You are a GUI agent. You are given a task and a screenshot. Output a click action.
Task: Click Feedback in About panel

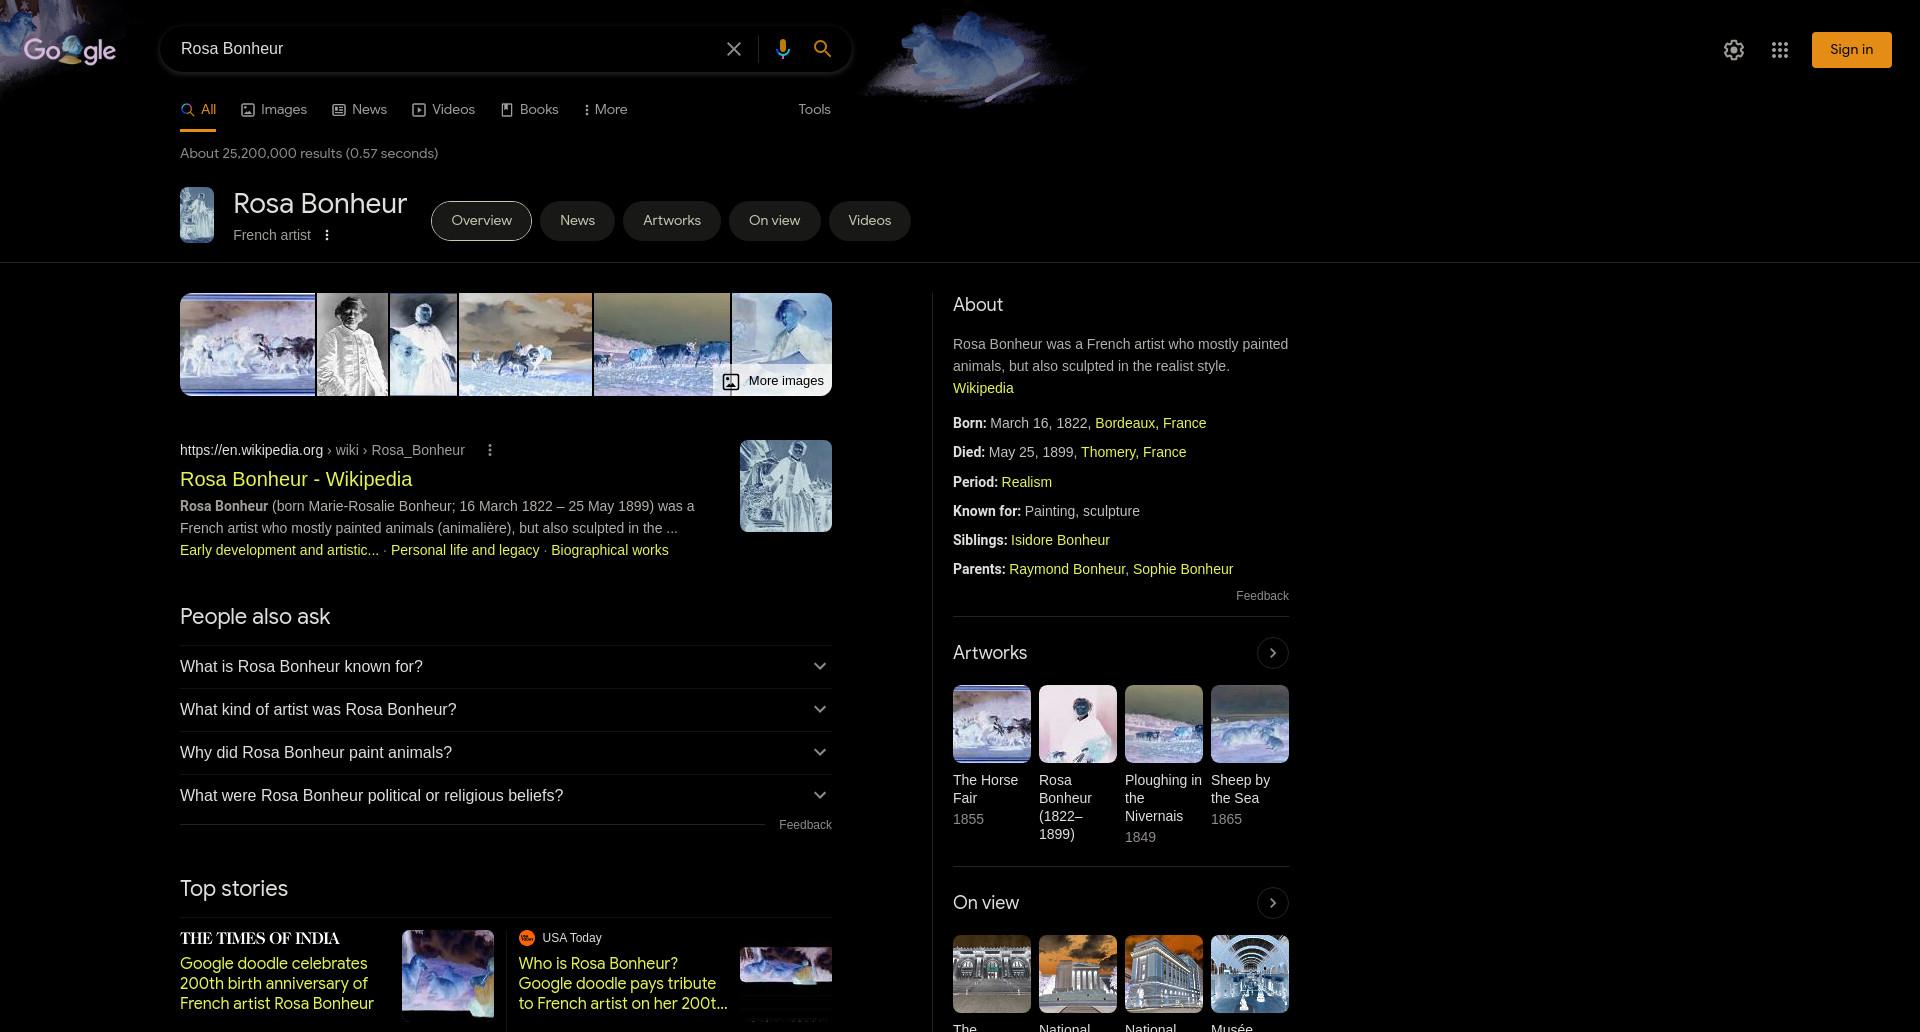[x=1262, y=596]
